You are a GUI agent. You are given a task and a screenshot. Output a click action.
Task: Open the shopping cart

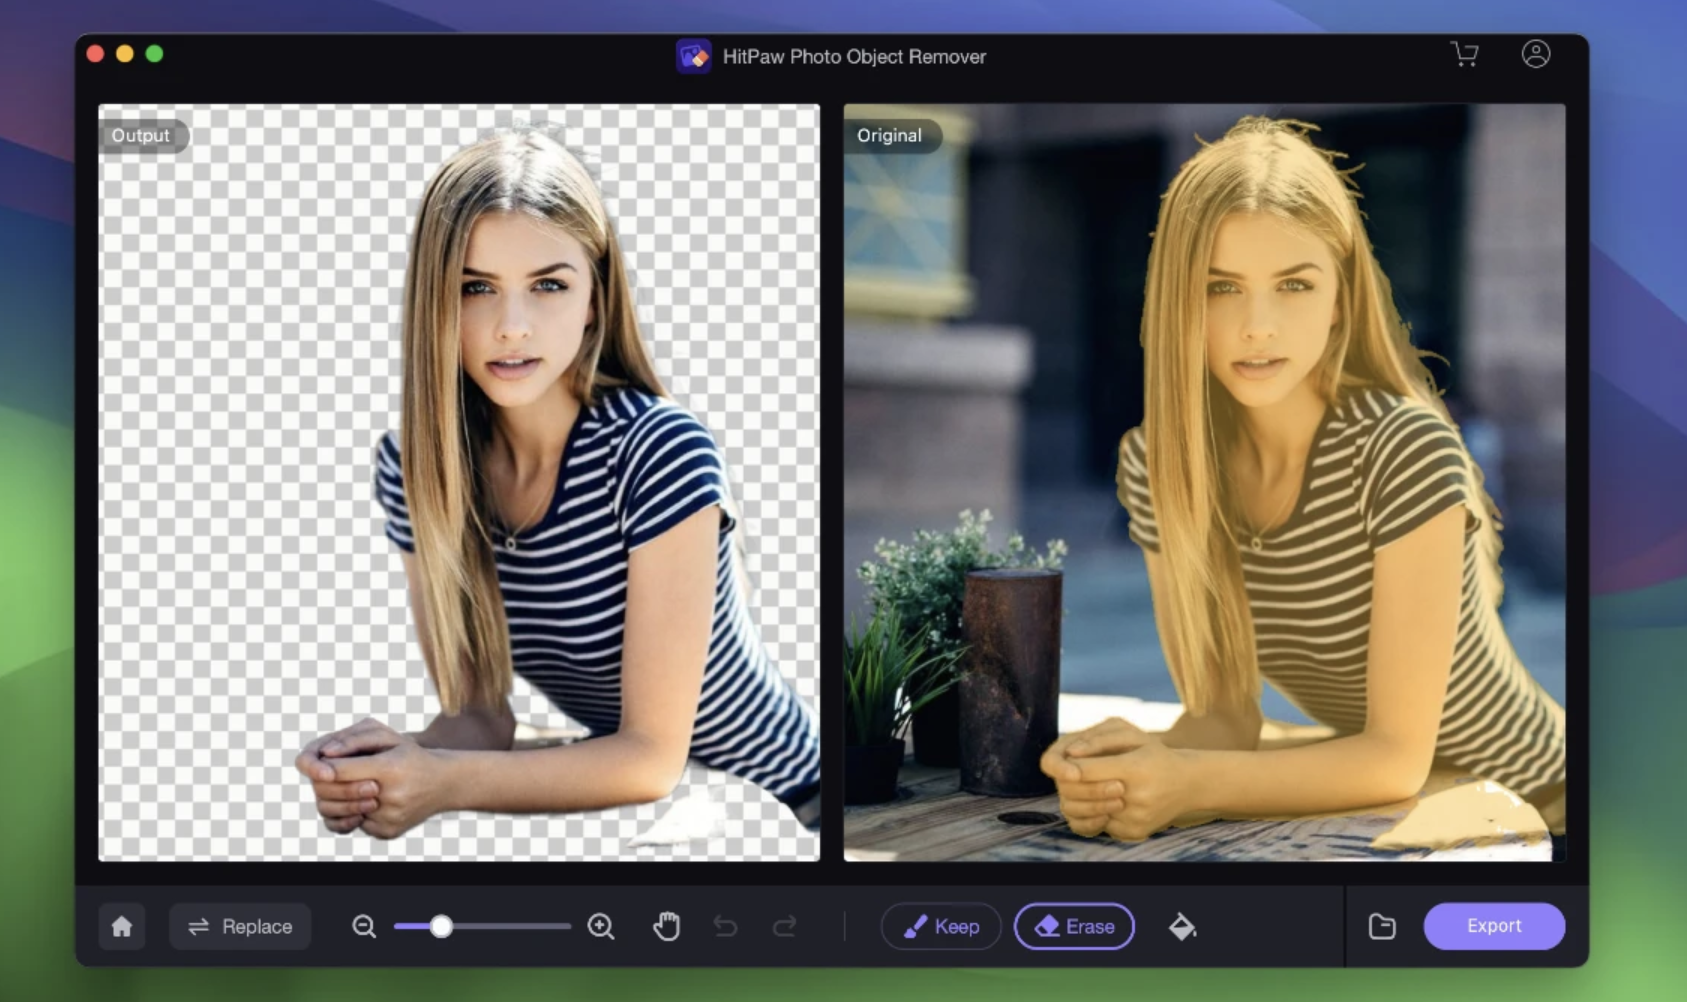(1465, 55)
